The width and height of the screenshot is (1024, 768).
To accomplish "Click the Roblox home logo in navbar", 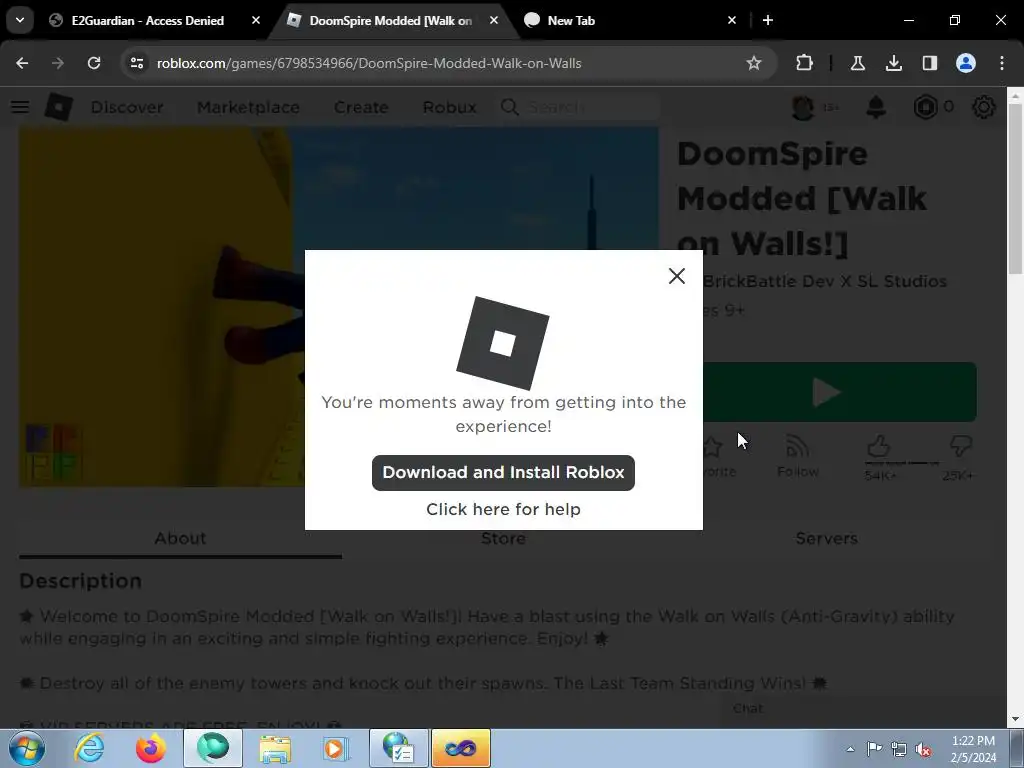I will pyautogui.click(x=59, y=106).
